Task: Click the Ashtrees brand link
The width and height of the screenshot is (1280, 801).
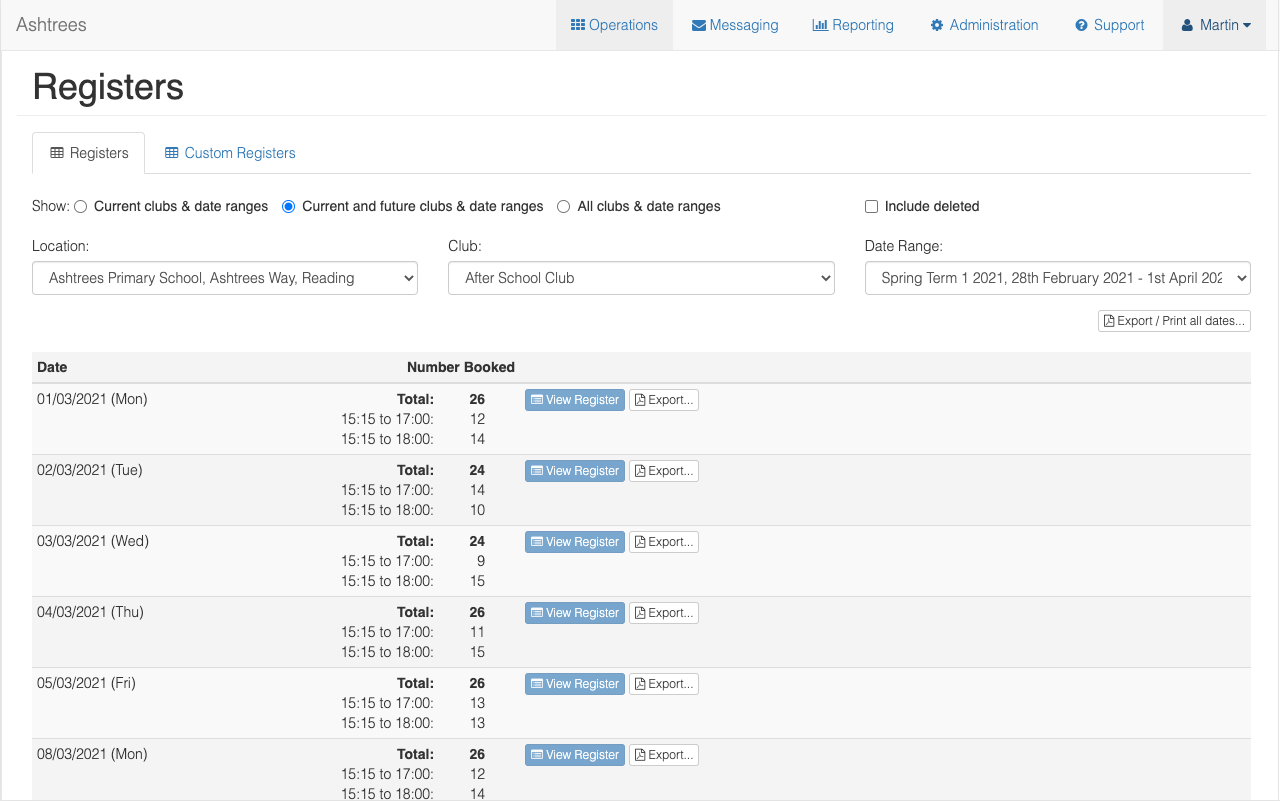Action: [x=51, y=25]
